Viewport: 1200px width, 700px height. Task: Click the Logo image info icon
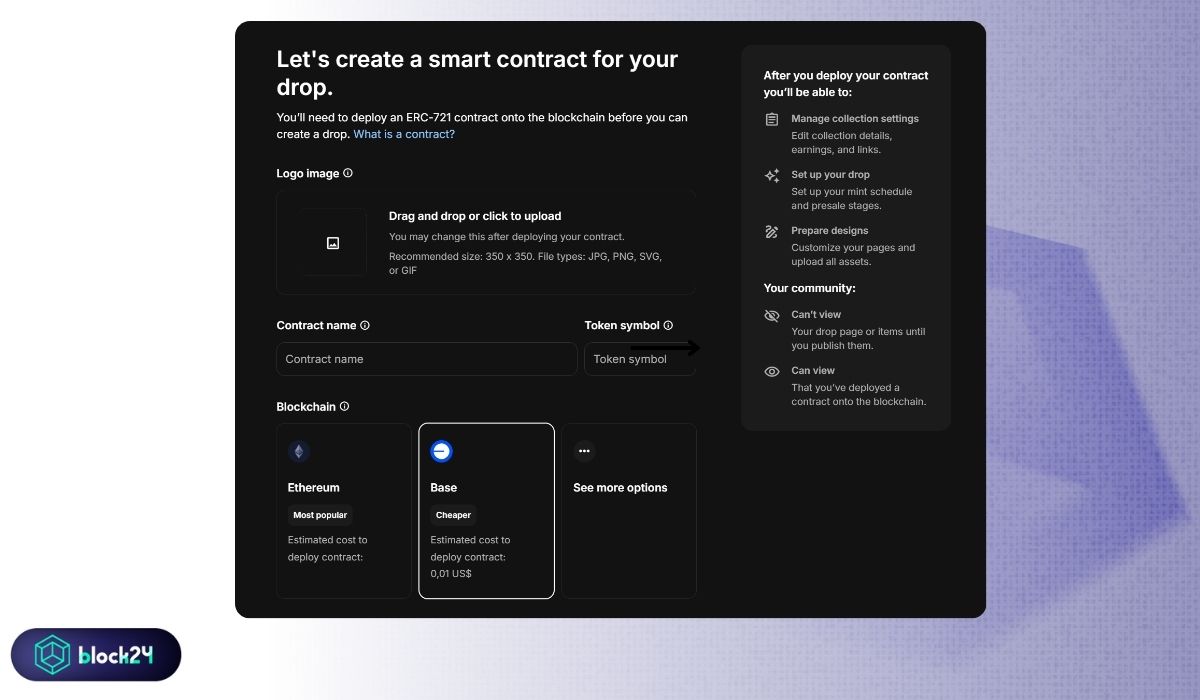[x=348, y=173]
